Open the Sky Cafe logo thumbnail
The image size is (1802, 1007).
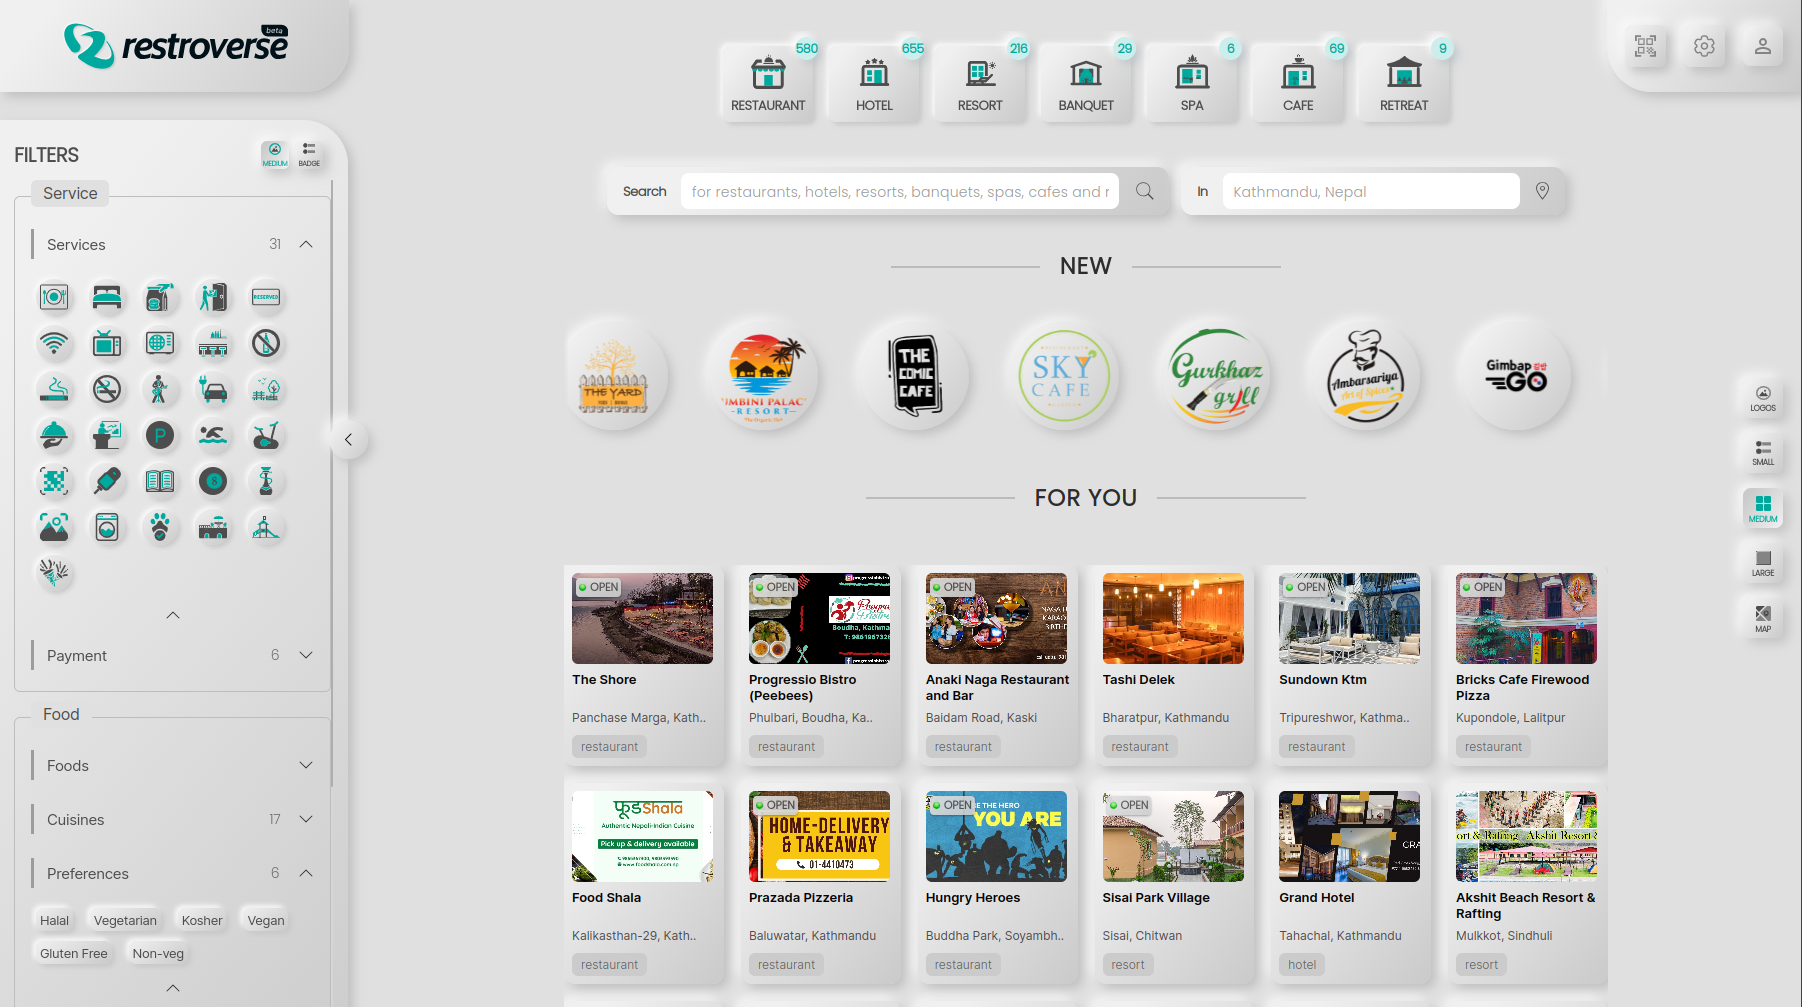click(x=1062, y=376)
